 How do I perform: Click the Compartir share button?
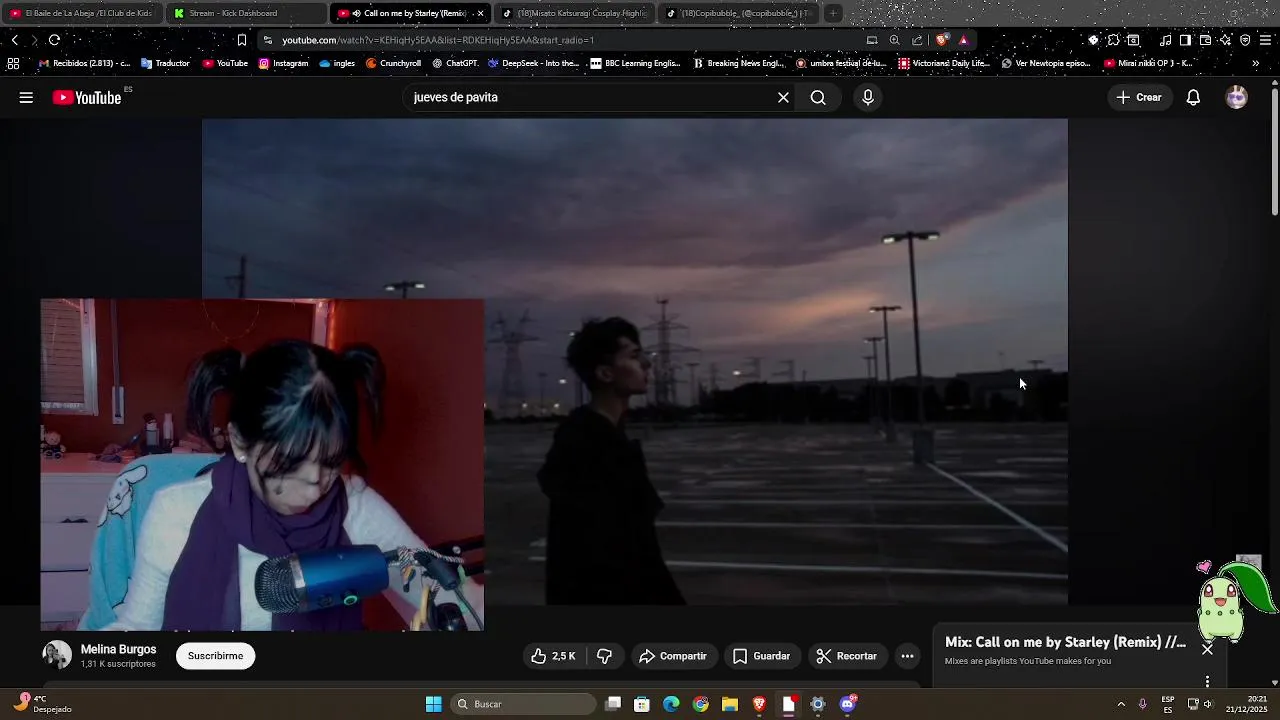pos(673,656)
